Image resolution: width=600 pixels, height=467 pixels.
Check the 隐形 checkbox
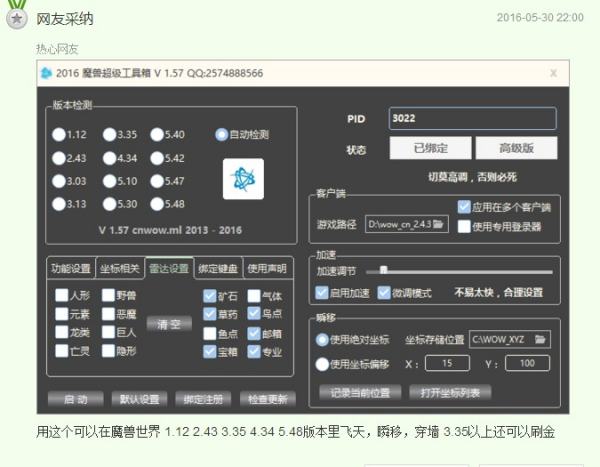click(108, 351)
